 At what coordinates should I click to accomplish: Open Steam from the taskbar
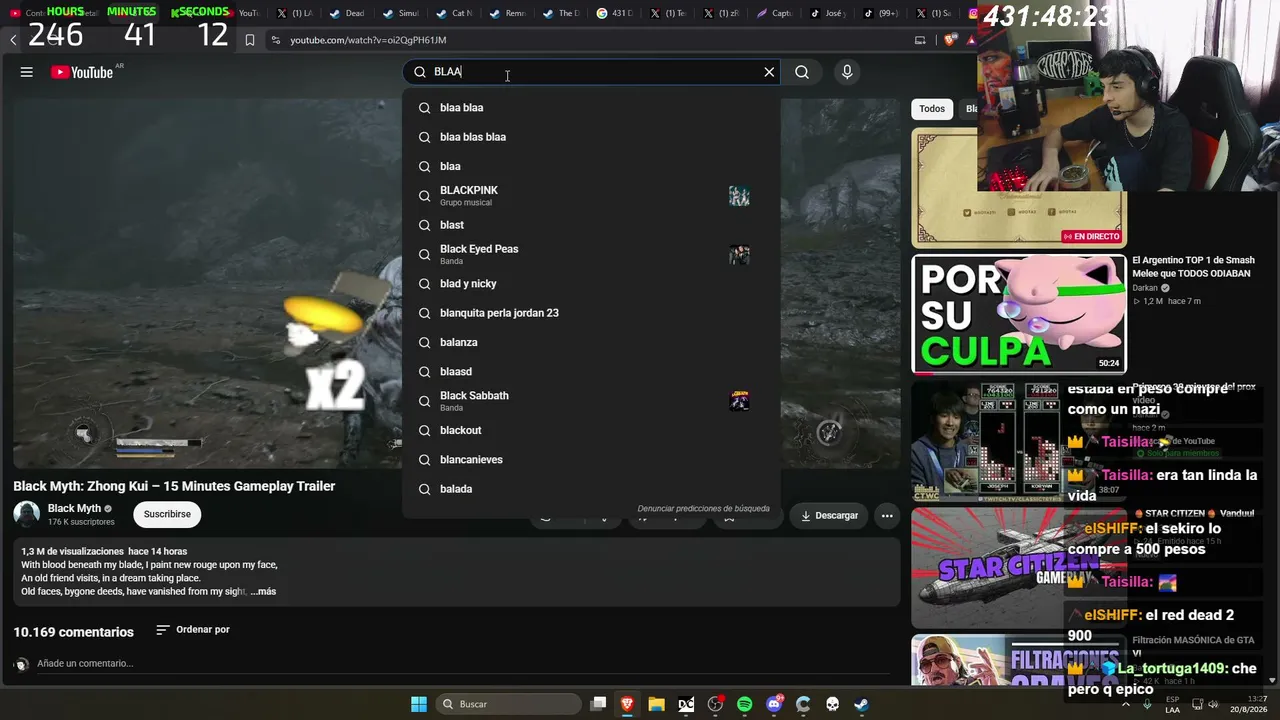coord(861,704)
